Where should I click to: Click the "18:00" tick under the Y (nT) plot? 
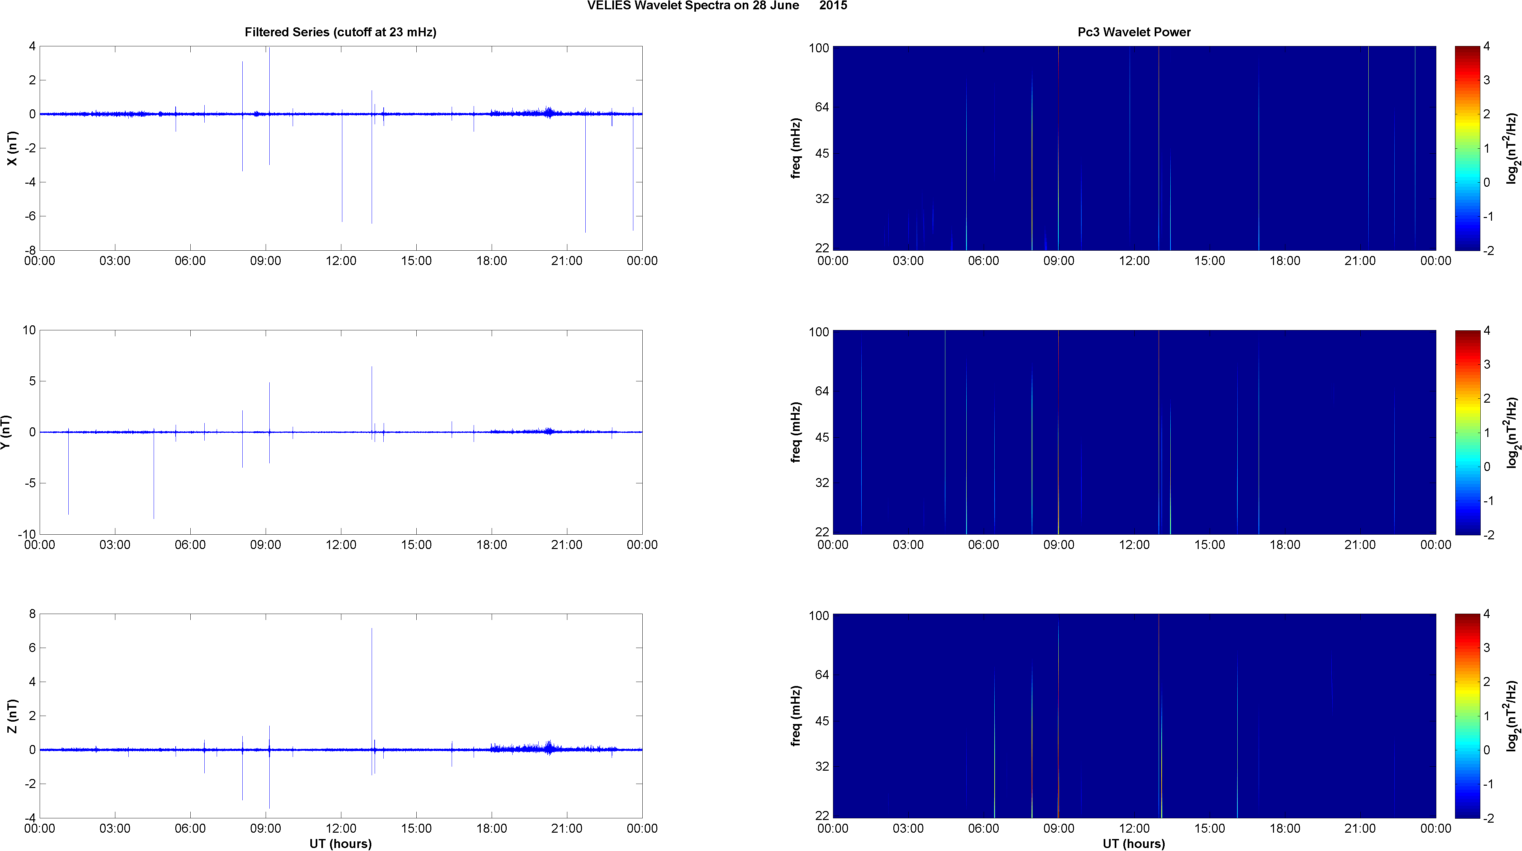(x=491, y=545)
